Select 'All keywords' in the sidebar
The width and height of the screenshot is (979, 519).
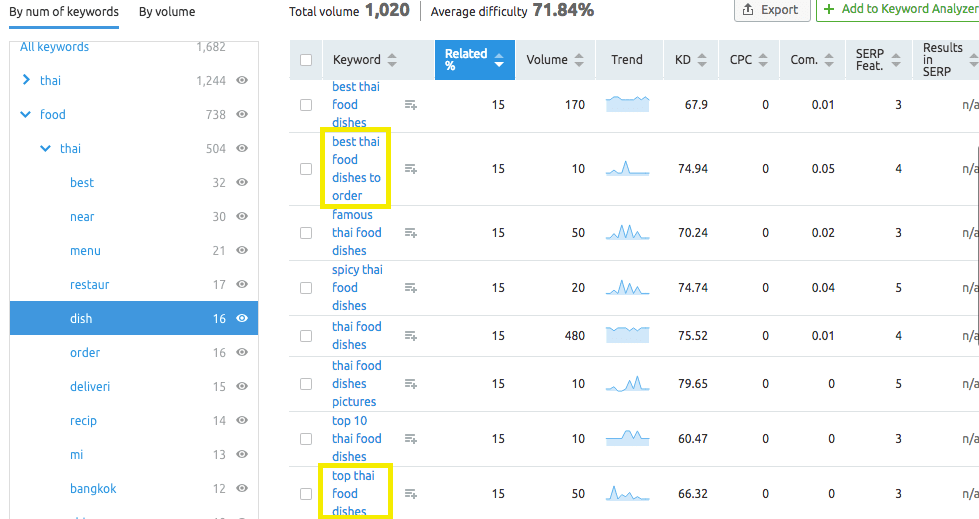click(x=54, y=47)
